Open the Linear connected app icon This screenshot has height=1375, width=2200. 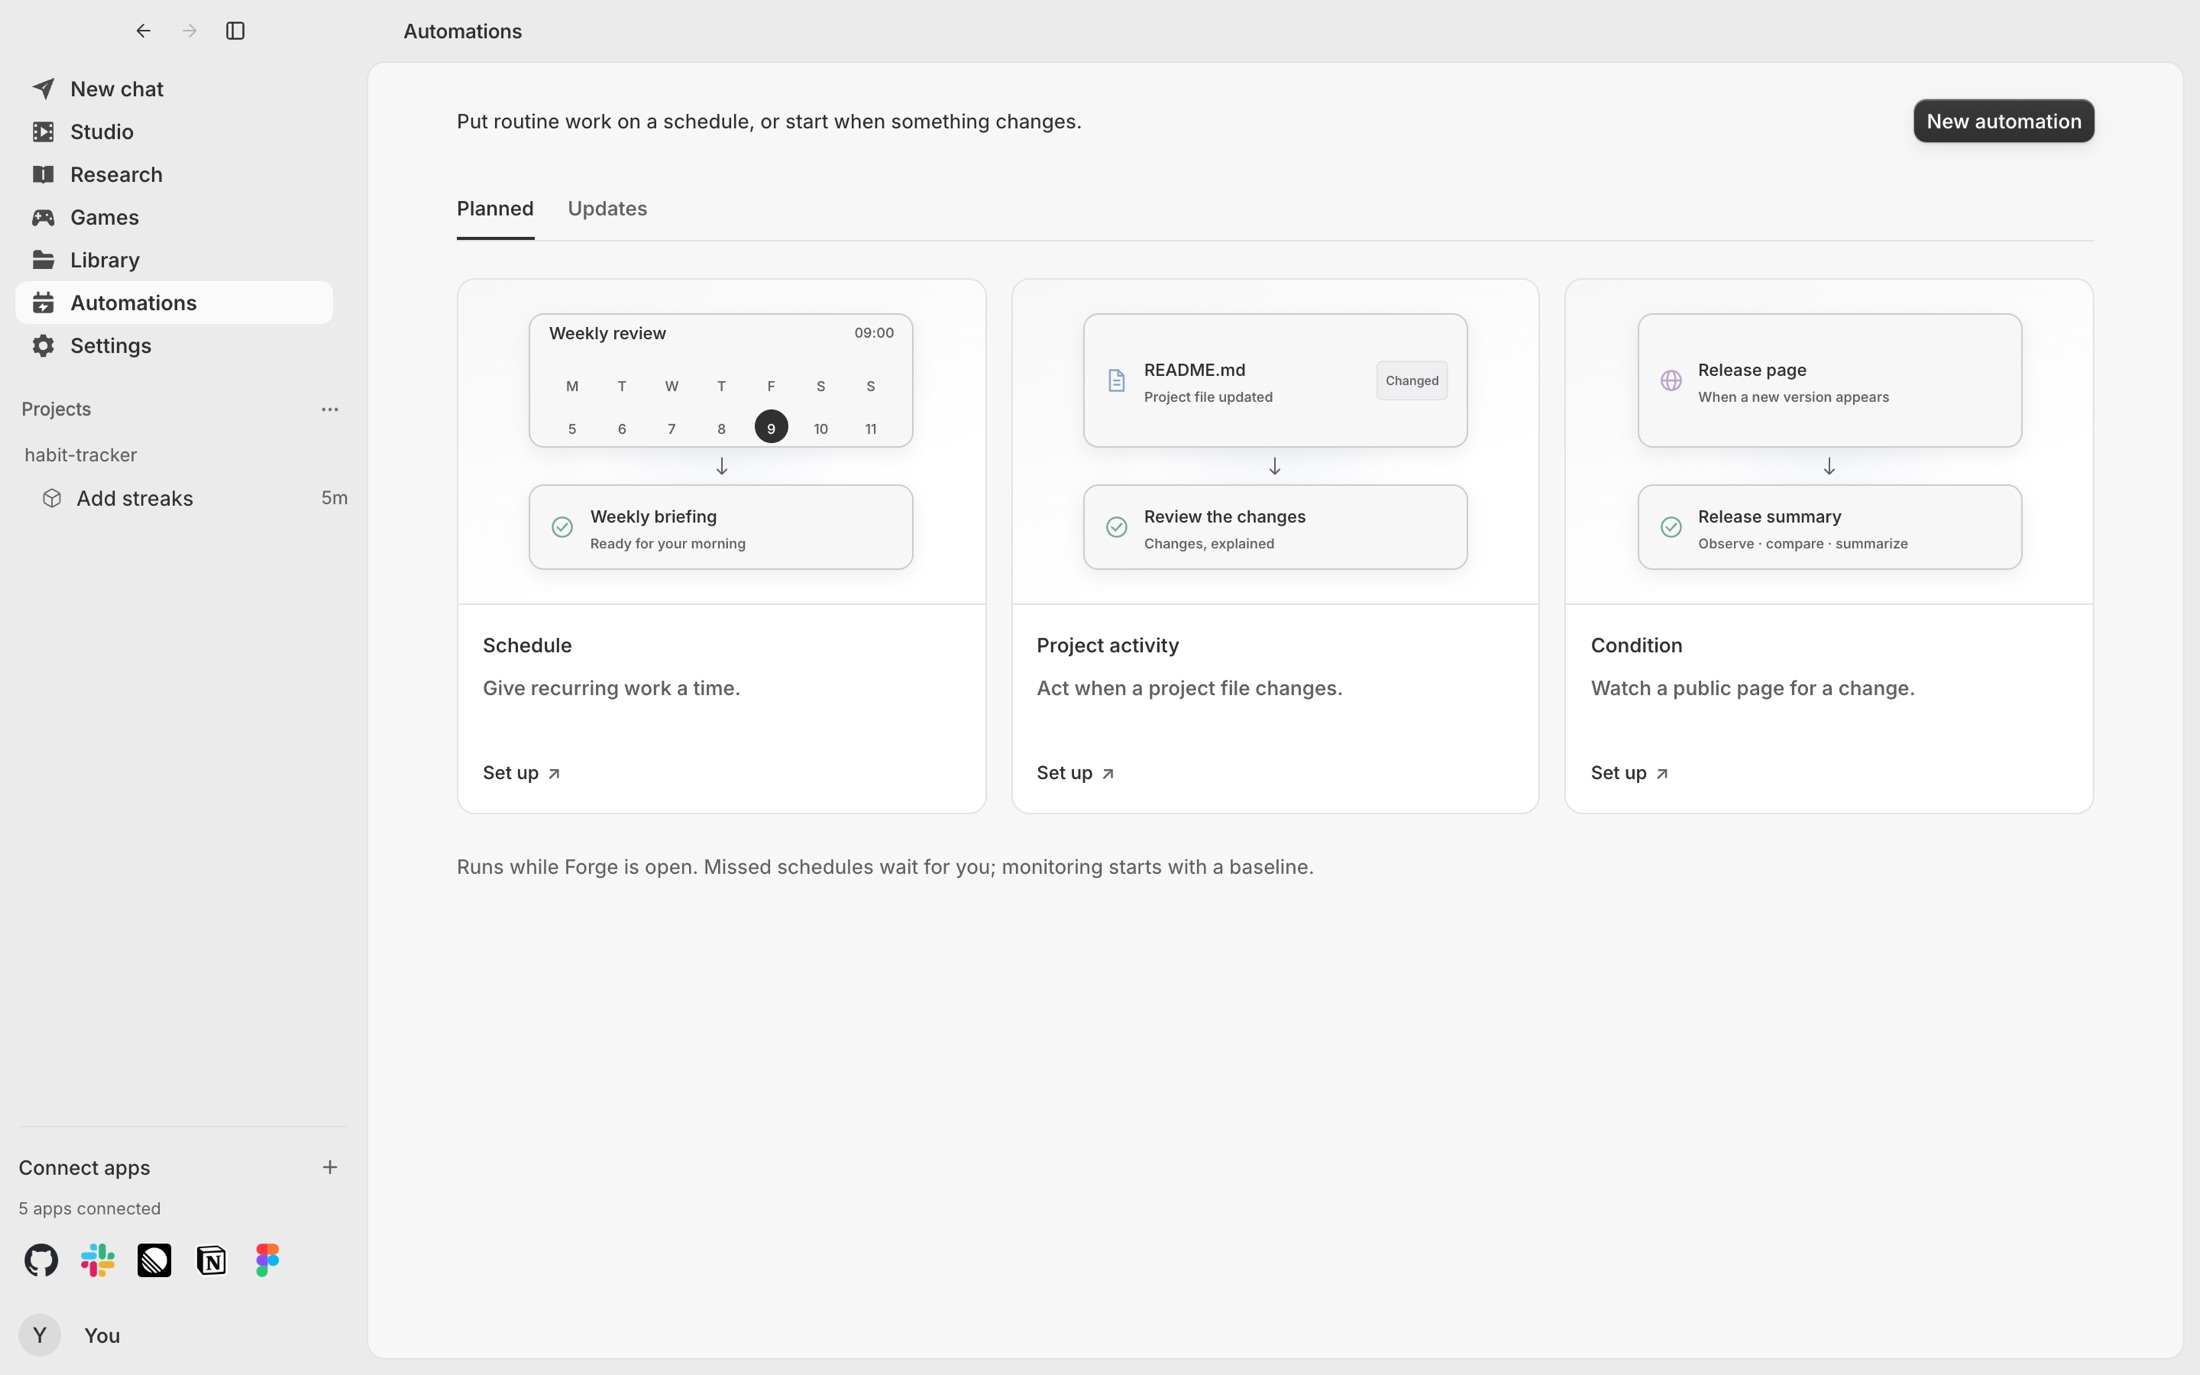(x=154, y=1260)
